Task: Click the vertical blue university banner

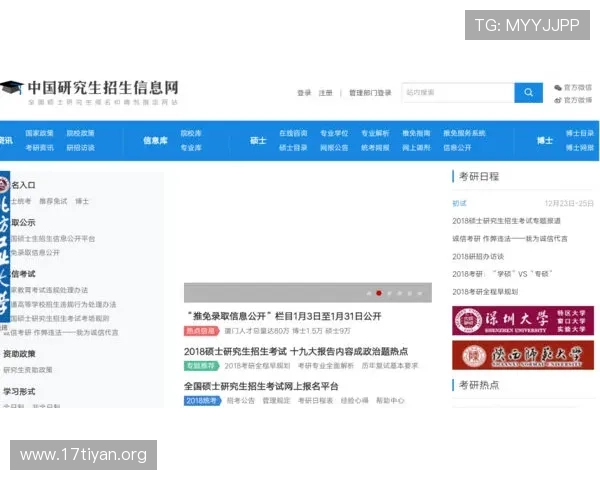Action: pos(5,247)
